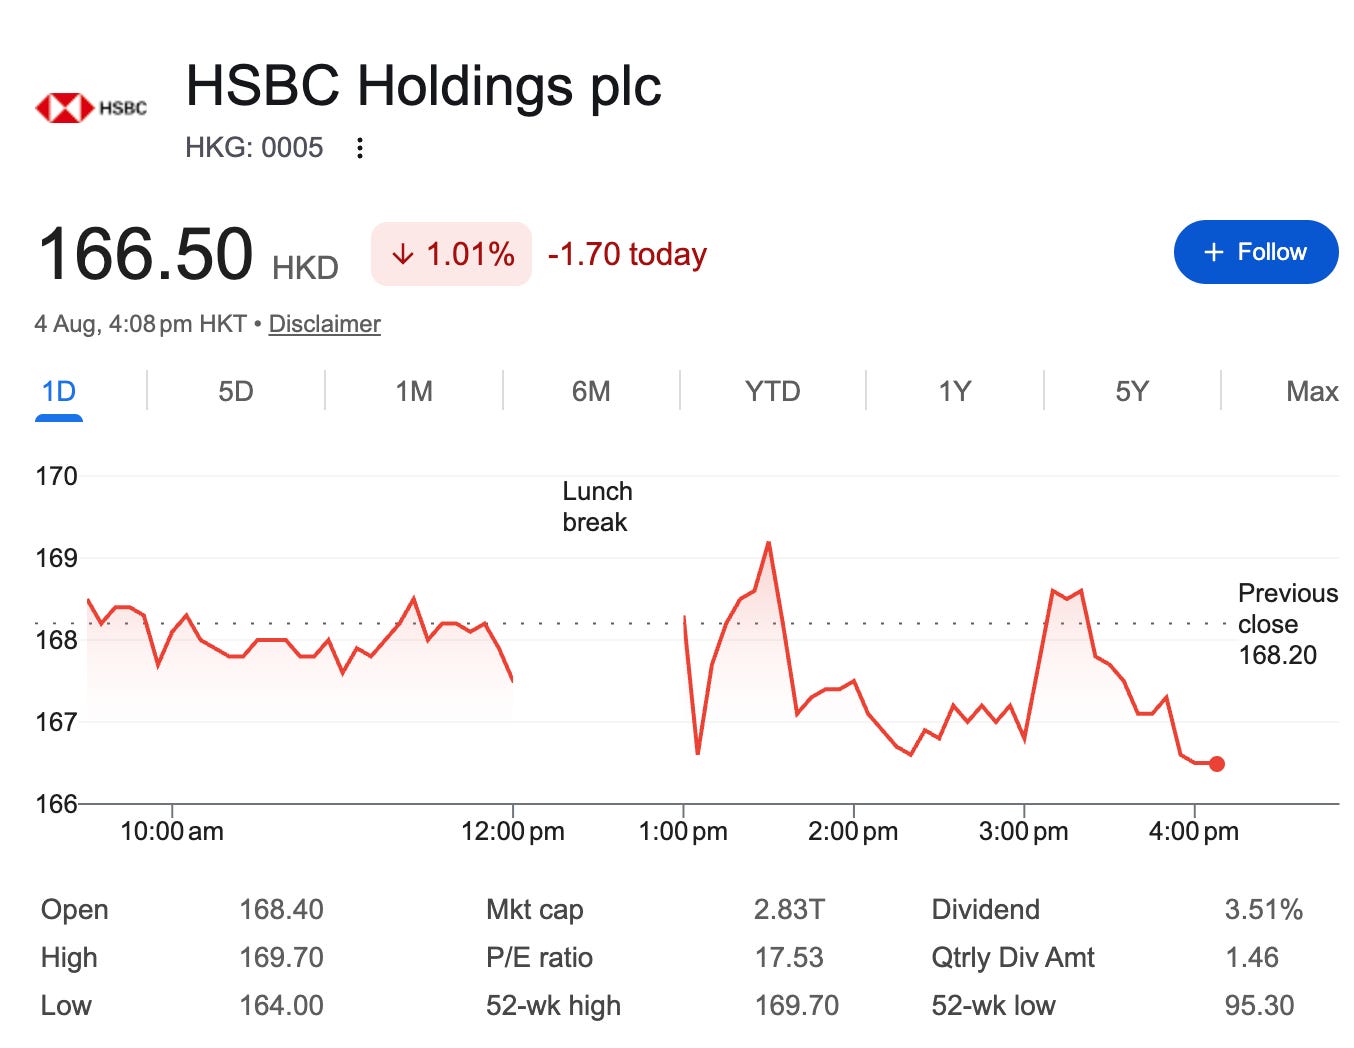The width and height of the screenshot is (1354, 1048).
Task: Open the Disclaimer link
Action: pos(325,324)
